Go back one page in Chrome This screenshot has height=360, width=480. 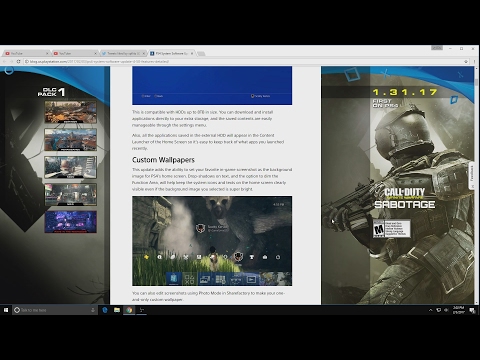click(x=4, y=62)
